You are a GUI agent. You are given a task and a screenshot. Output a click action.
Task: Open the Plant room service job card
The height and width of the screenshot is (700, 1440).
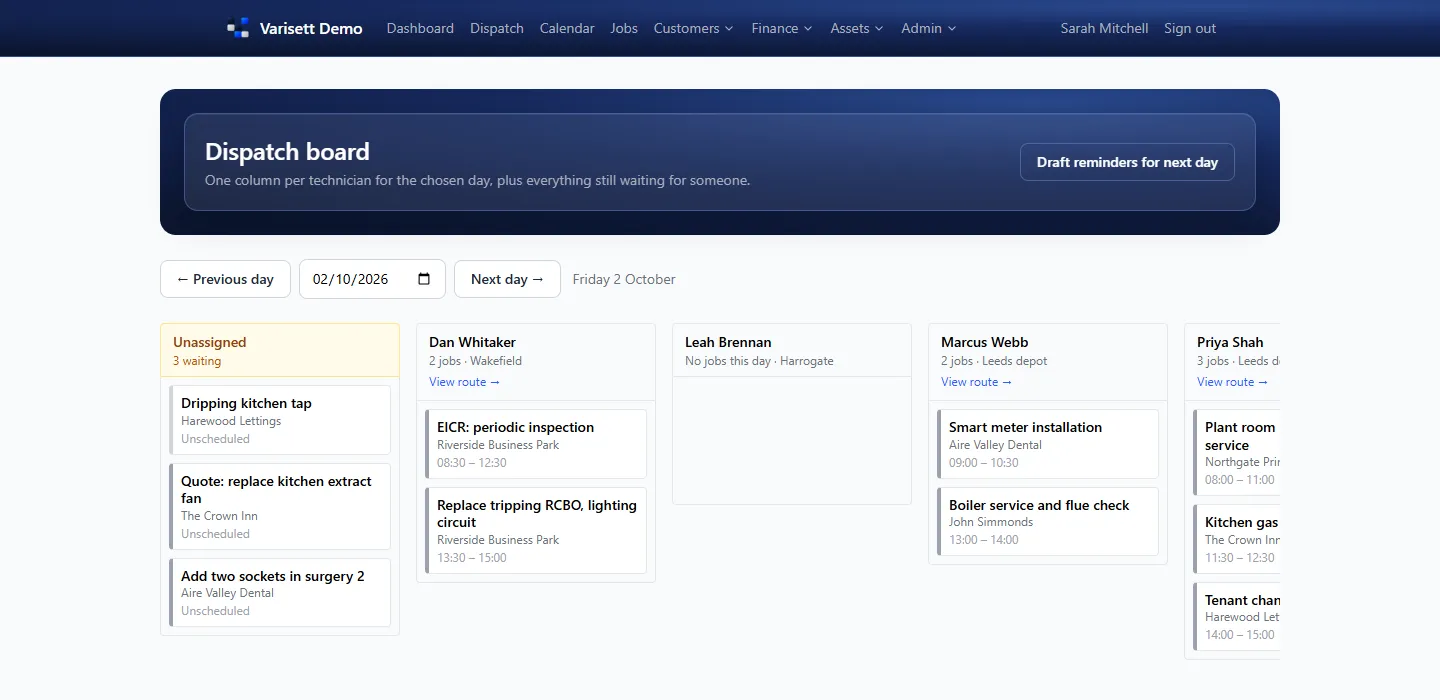click(1237, 452)
